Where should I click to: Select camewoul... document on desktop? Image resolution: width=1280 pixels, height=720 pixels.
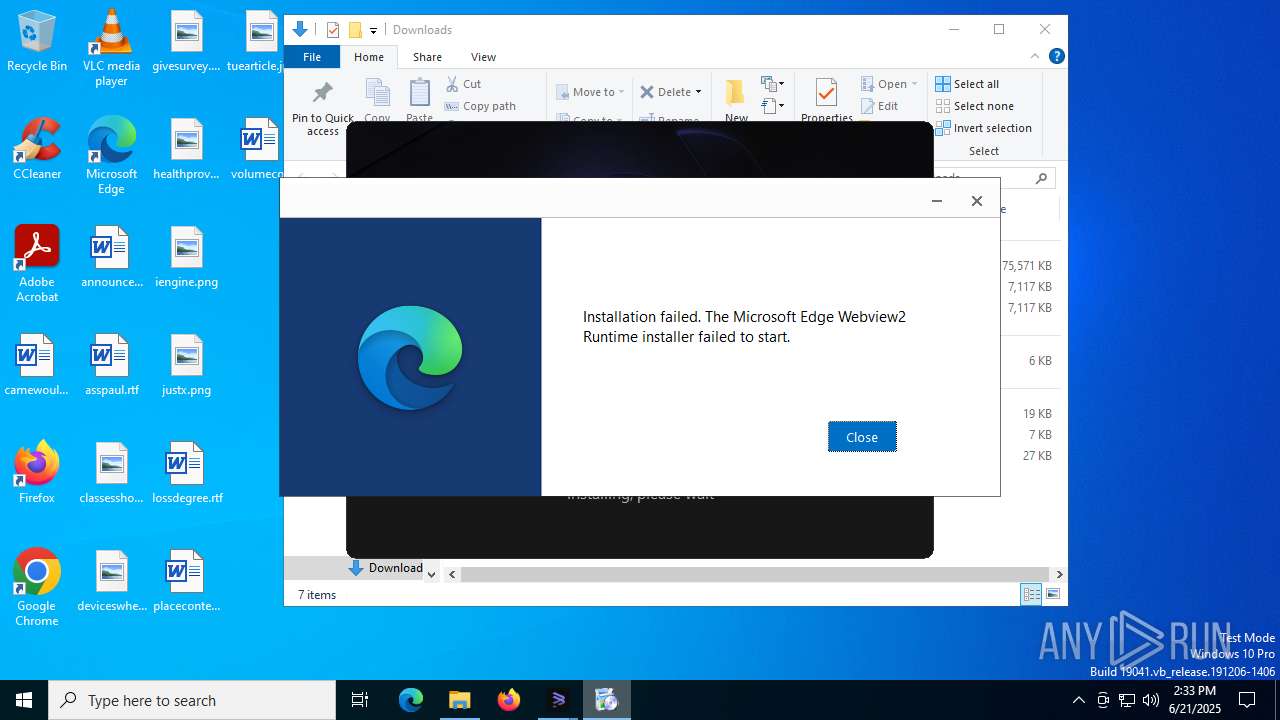tap(37, 365)
